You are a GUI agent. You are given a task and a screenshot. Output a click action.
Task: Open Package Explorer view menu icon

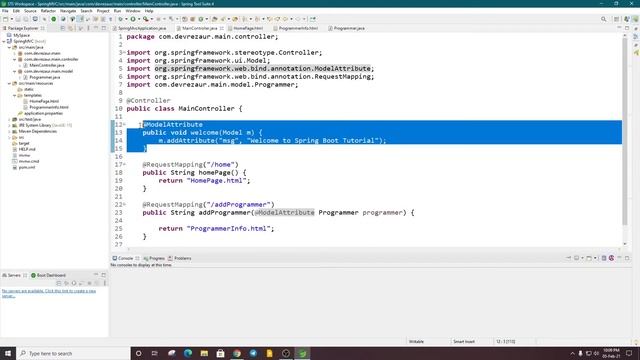pos(88,28)
